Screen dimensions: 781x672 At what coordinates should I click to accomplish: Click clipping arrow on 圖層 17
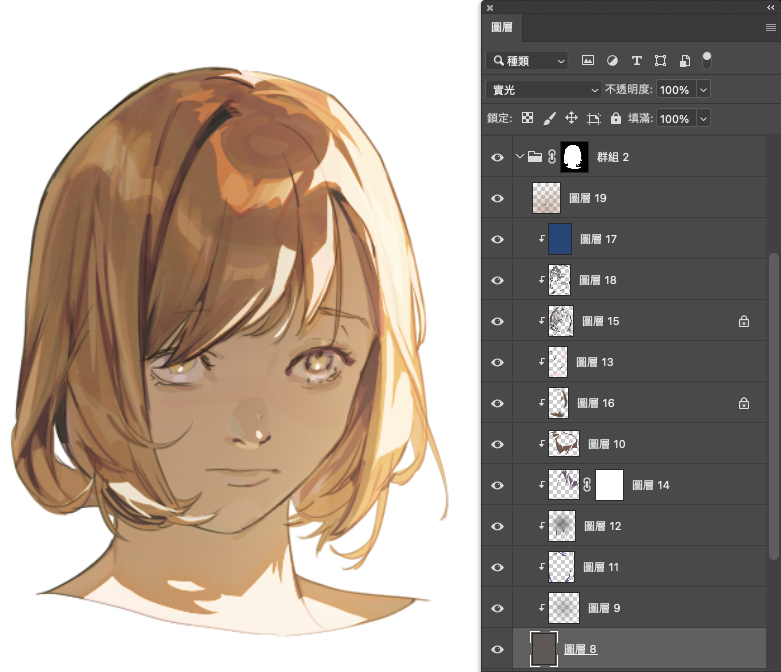coord(541,239)
